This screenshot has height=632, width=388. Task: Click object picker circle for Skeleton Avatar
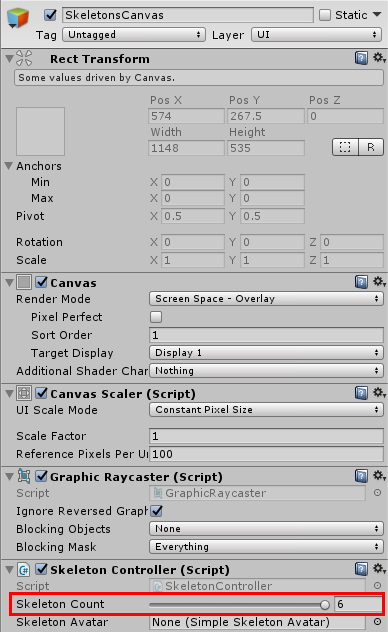click(x=377, y=622)
